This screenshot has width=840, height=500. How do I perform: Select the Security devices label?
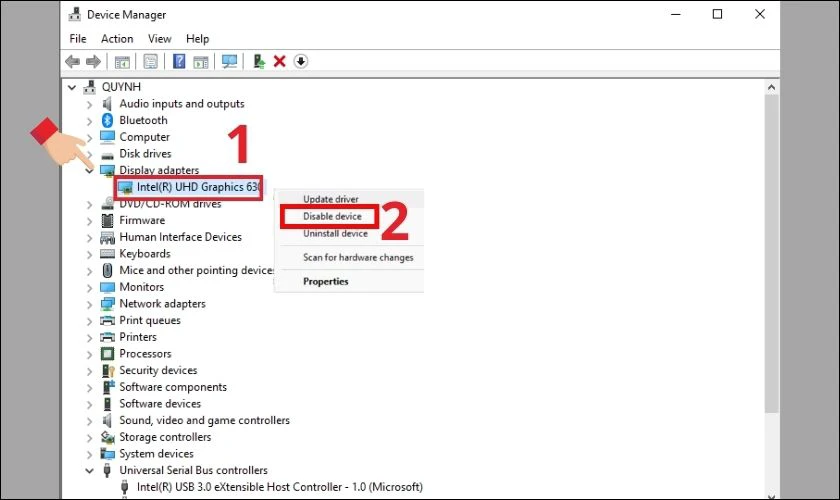click(x=158, y=370)
